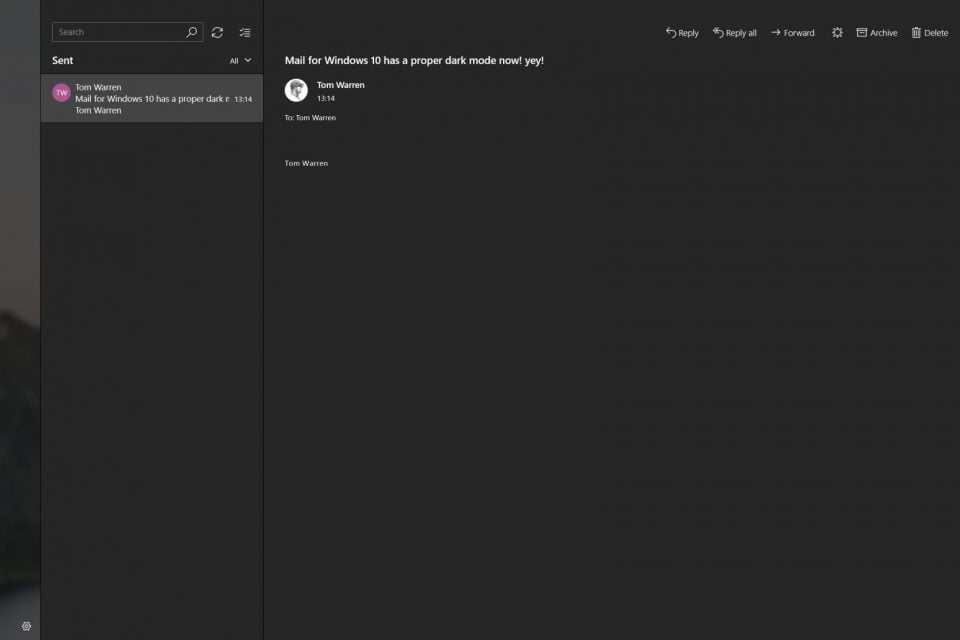Click the Sent folder header

[x=63, y=60]
